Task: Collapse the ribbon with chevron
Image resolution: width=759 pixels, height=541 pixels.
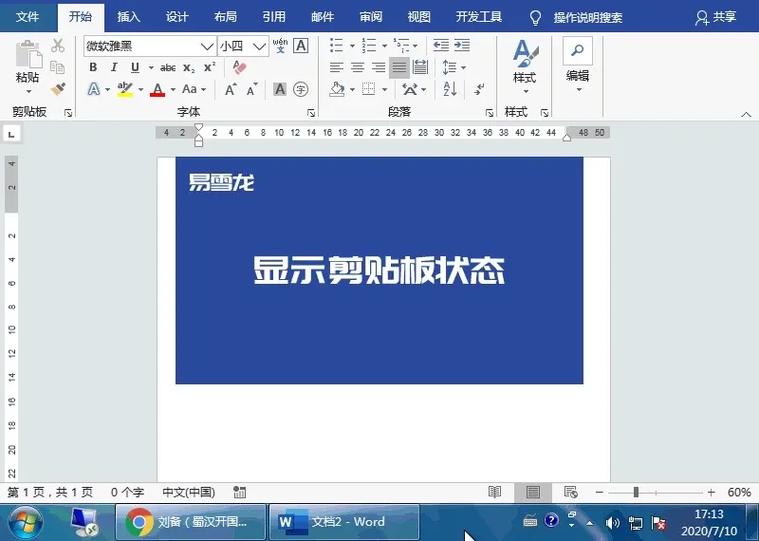Action: (746, 114)
